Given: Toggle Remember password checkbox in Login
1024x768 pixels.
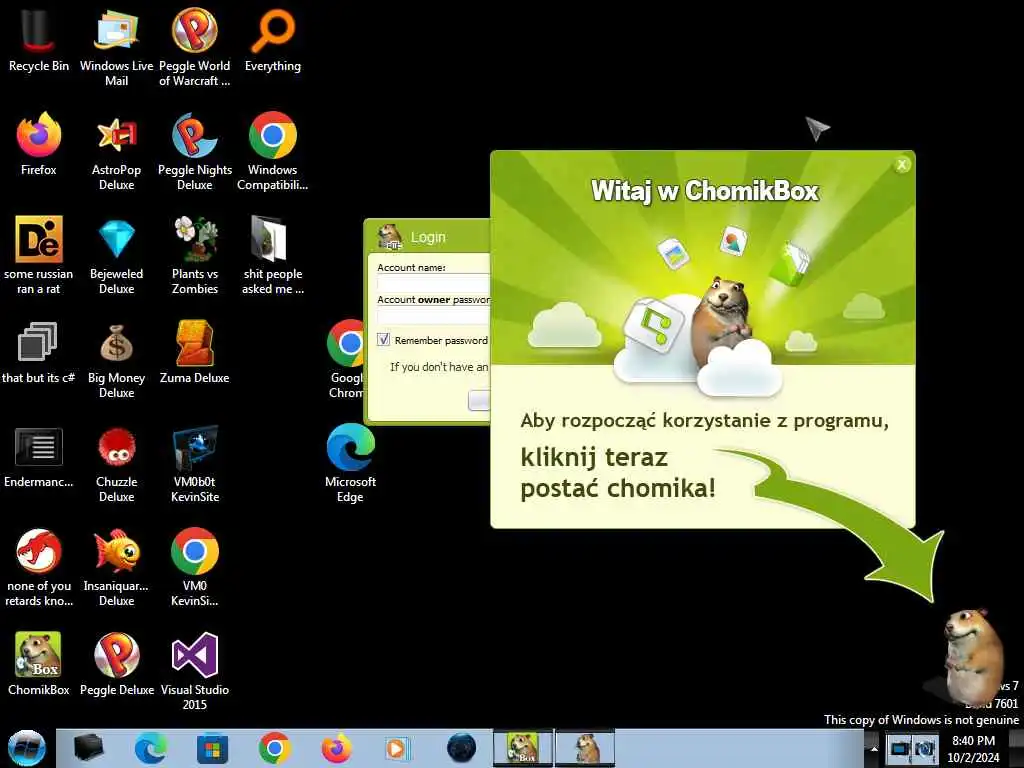Looking at the screenshot, I should 383,340.
